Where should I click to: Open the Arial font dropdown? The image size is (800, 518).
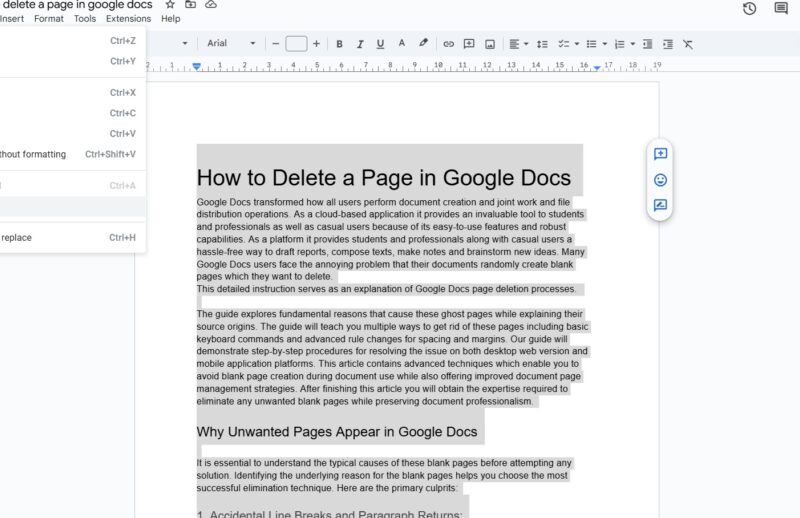coord(231,43)
